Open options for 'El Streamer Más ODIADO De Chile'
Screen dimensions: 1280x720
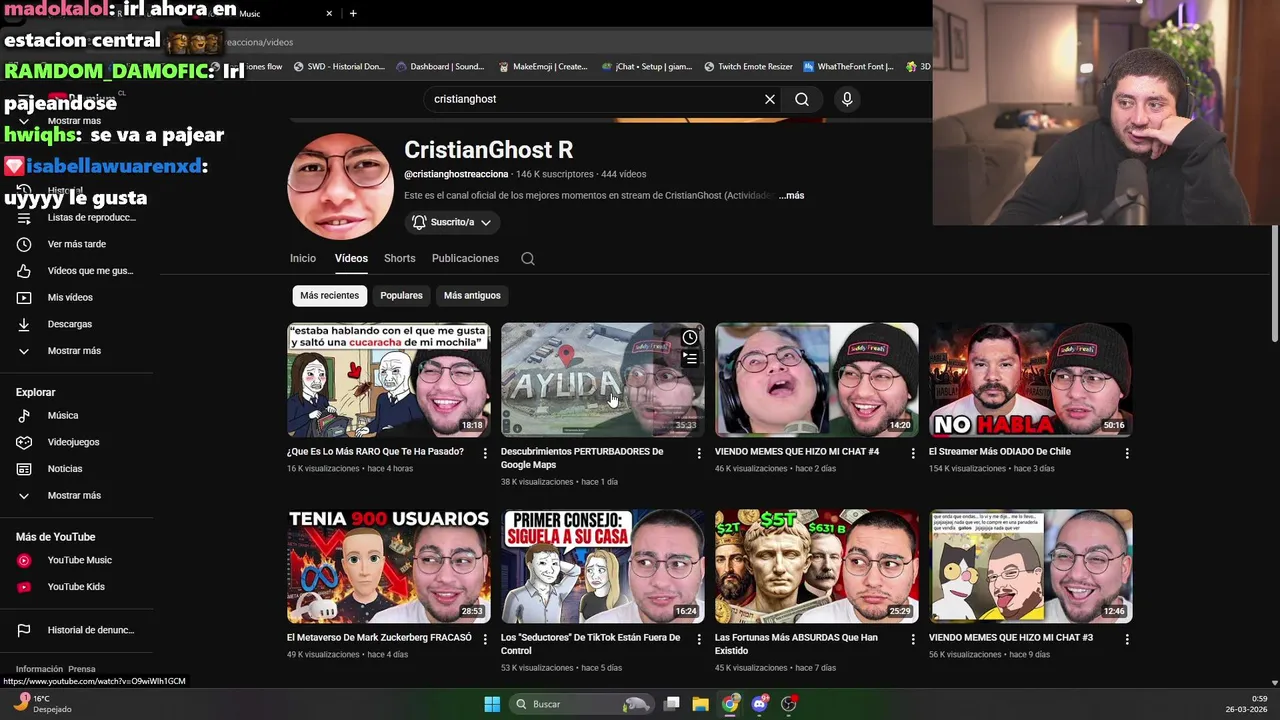1127,453
